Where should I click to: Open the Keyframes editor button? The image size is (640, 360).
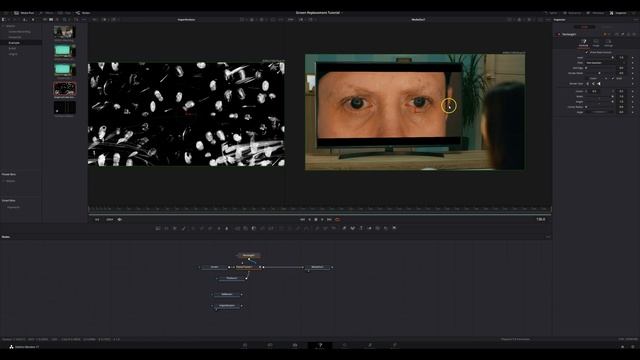[x=572, y=13]
